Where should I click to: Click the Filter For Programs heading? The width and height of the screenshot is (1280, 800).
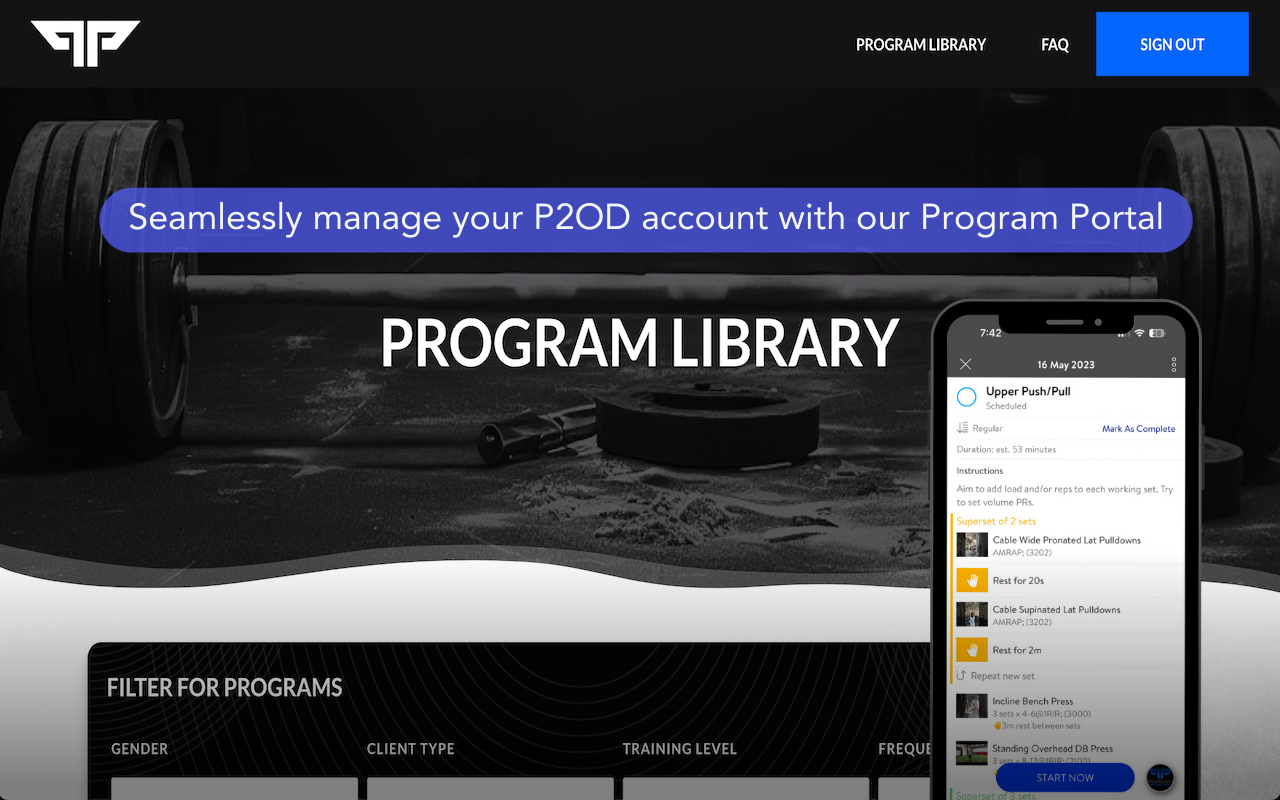pos(225,688)
